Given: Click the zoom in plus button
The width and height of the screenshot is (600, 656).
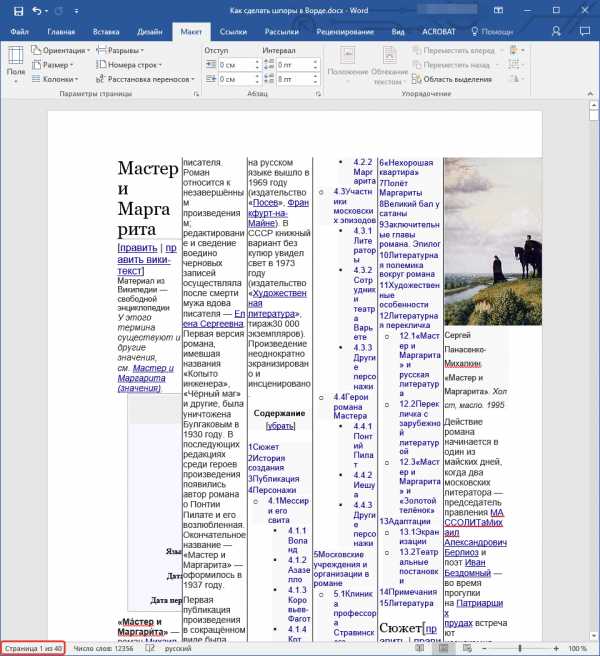Looking at the screenshot, I should pyautogui.click(x=556, y=648).
